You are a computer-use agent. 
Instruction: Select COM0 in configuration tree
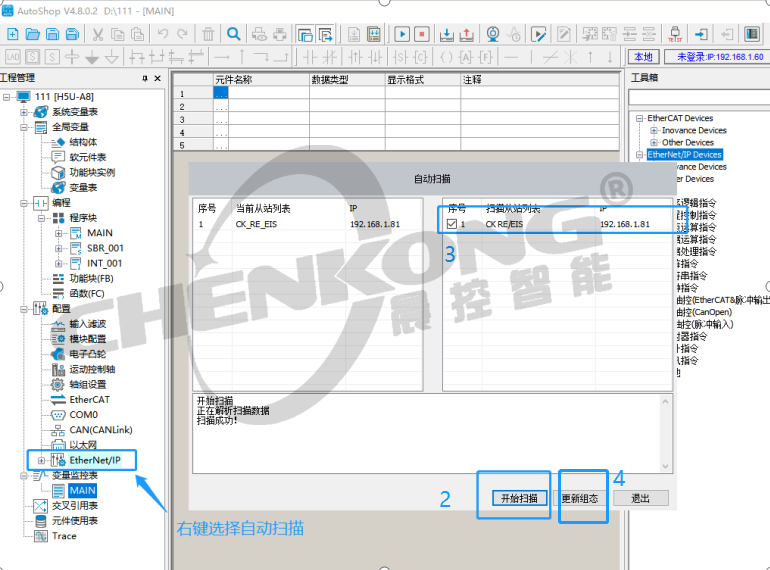[83, 415]
